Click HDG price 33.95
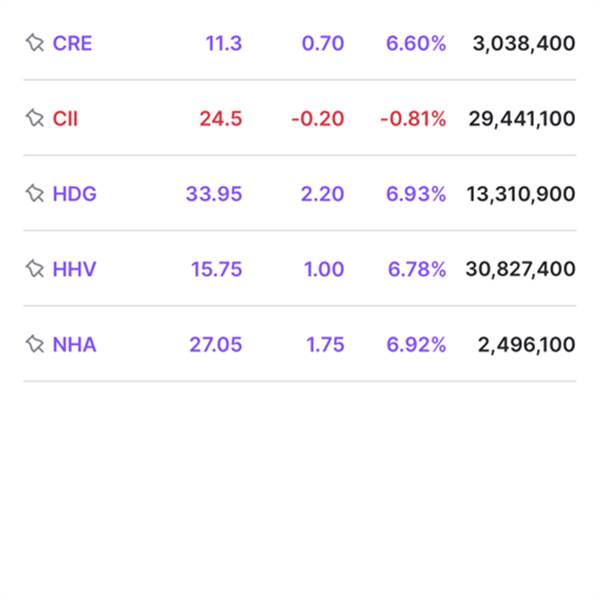600x600 pixels. point(214,194)
